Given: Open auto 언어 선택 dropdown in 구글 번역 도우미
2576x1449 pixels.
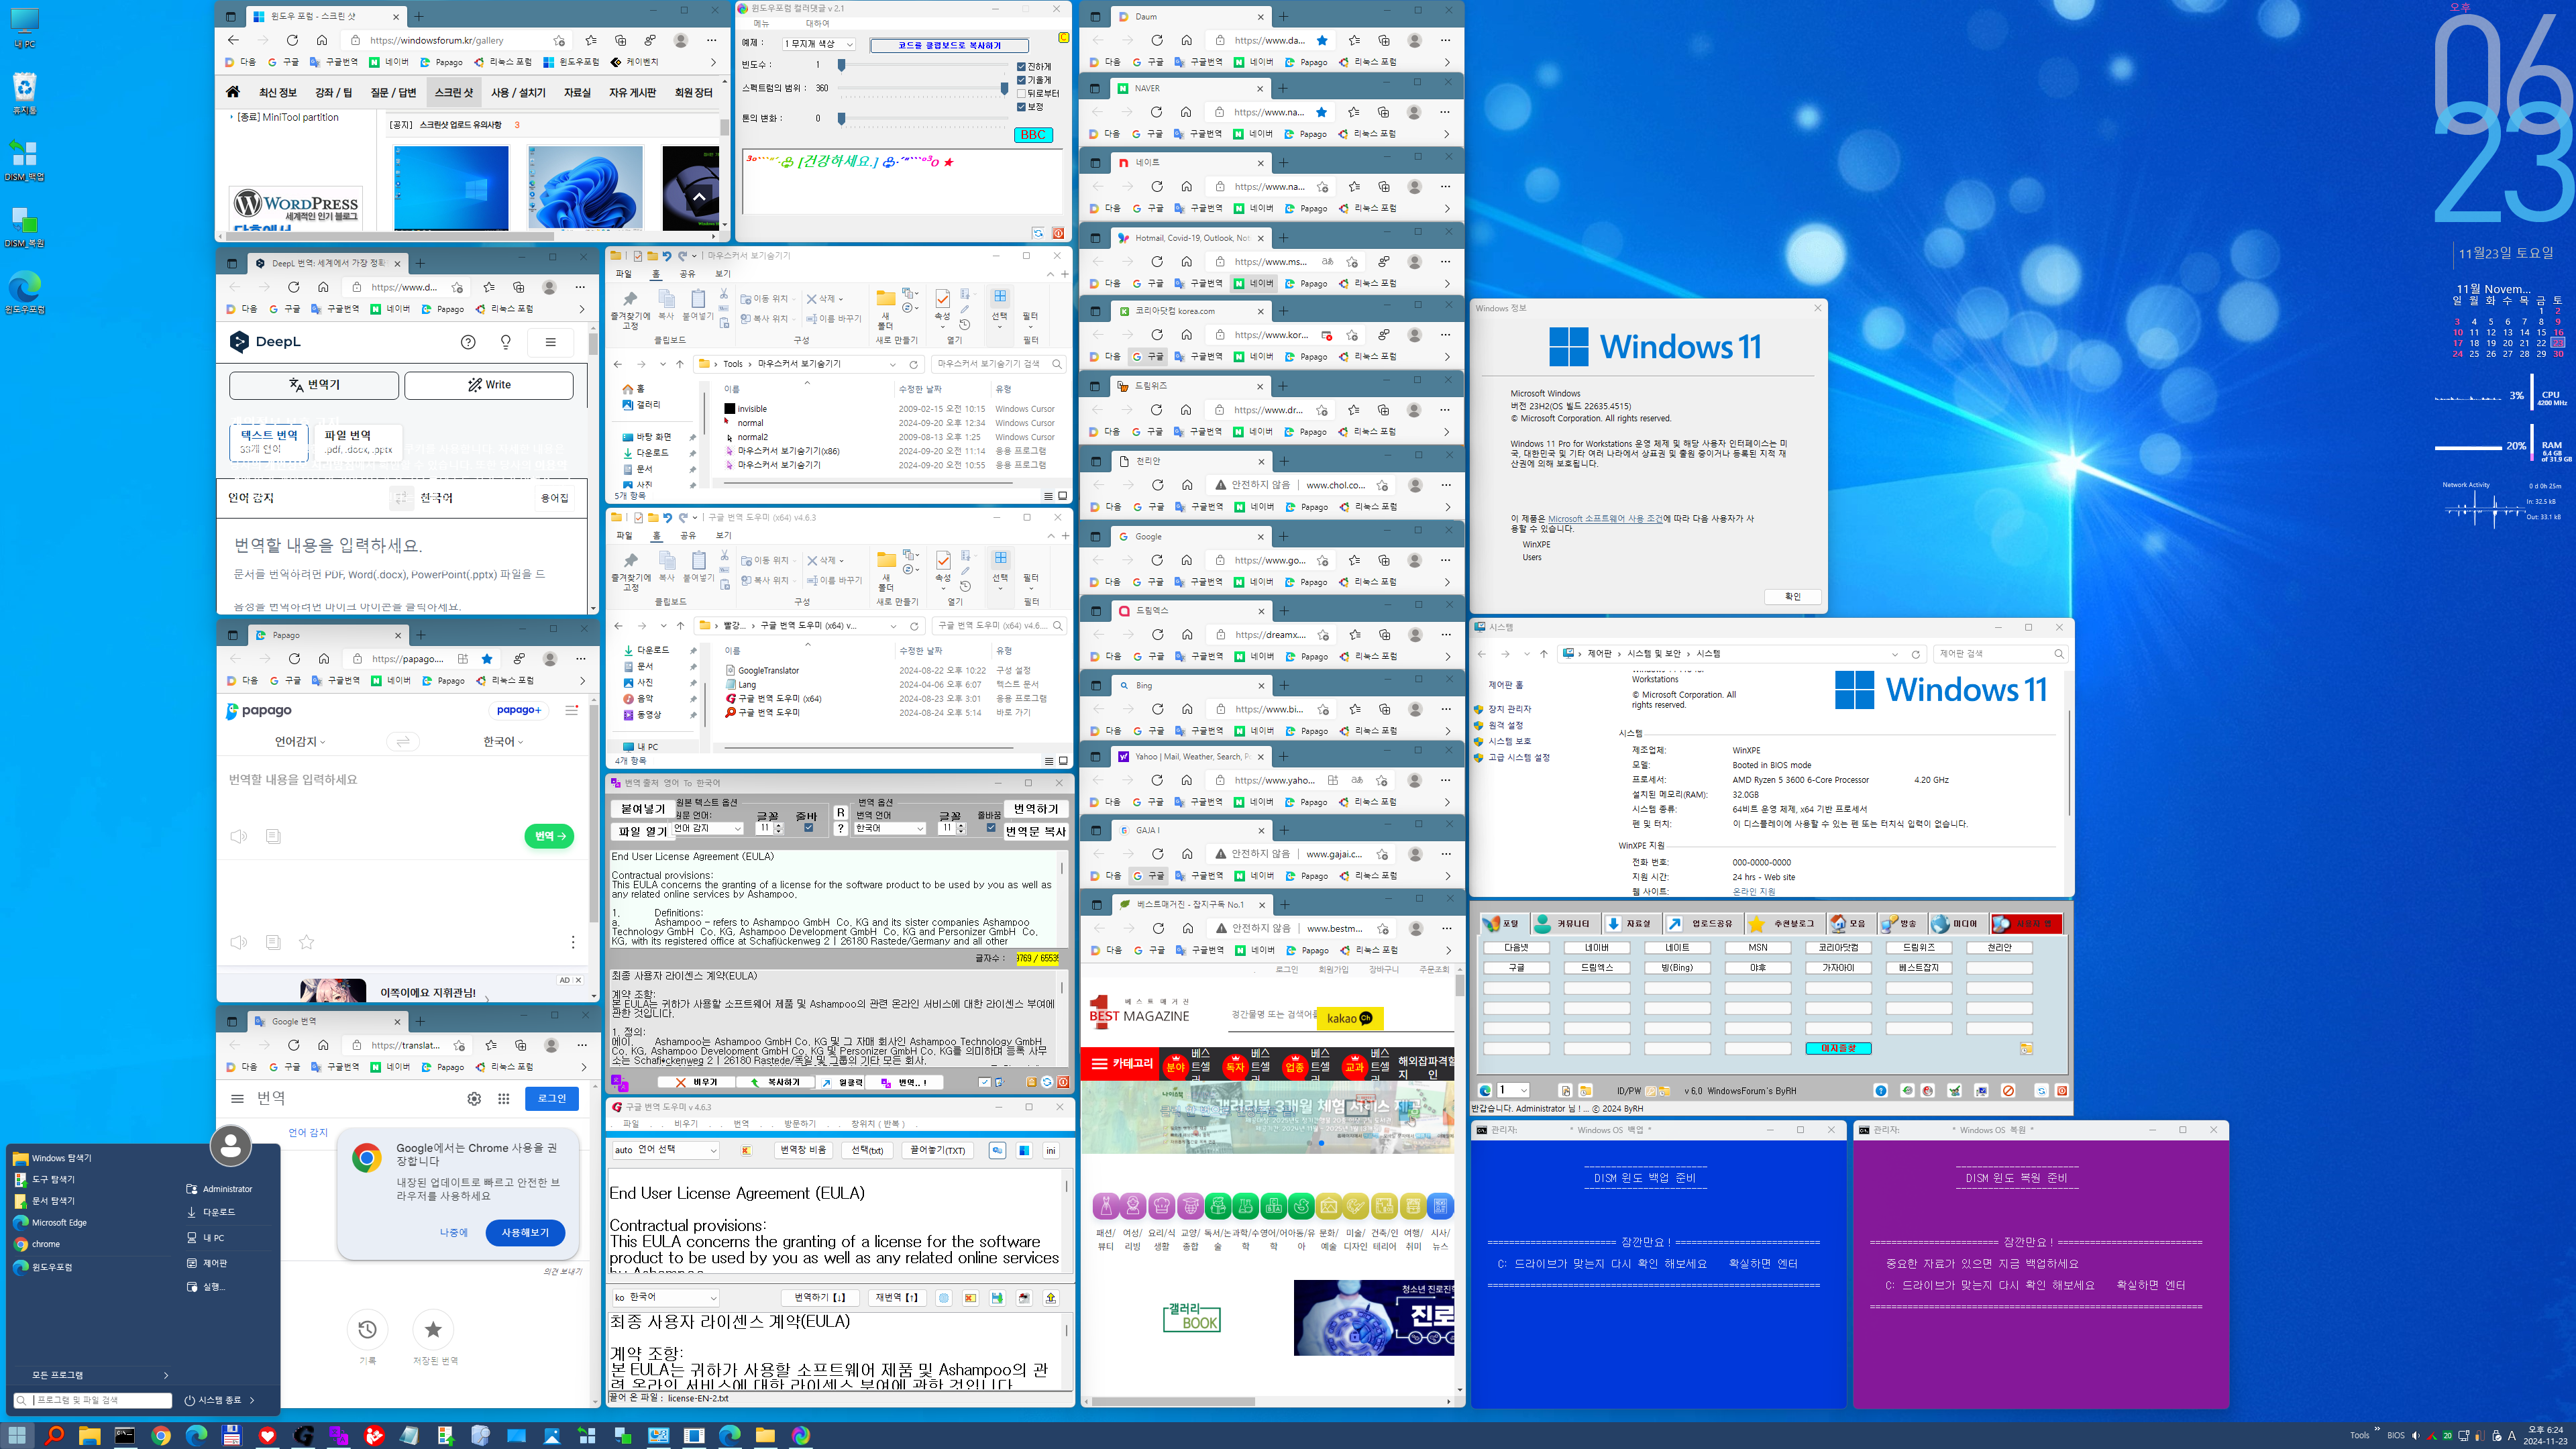Looking at the screenshot, I should point(665,1150).
